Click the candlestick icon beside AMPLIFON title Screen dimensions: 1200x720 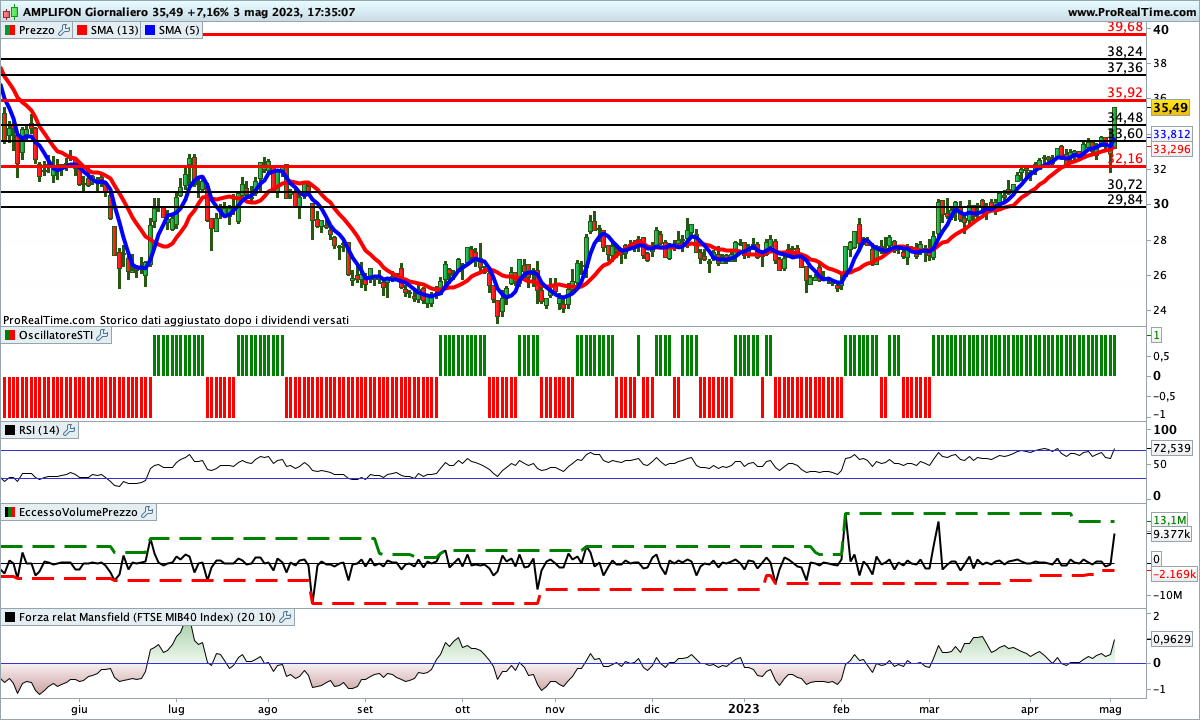[x=8, y=11]
